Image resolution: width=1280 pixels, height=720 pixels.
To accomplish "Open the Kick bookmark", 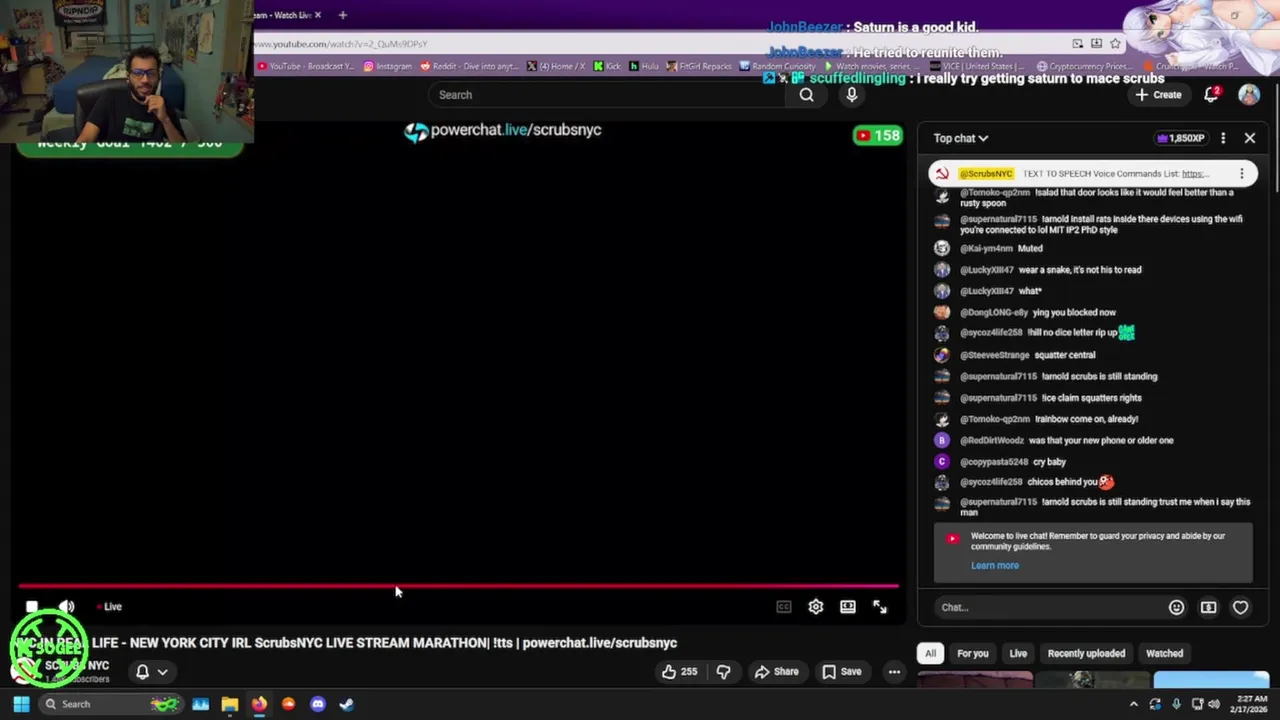I will (607, 66).
